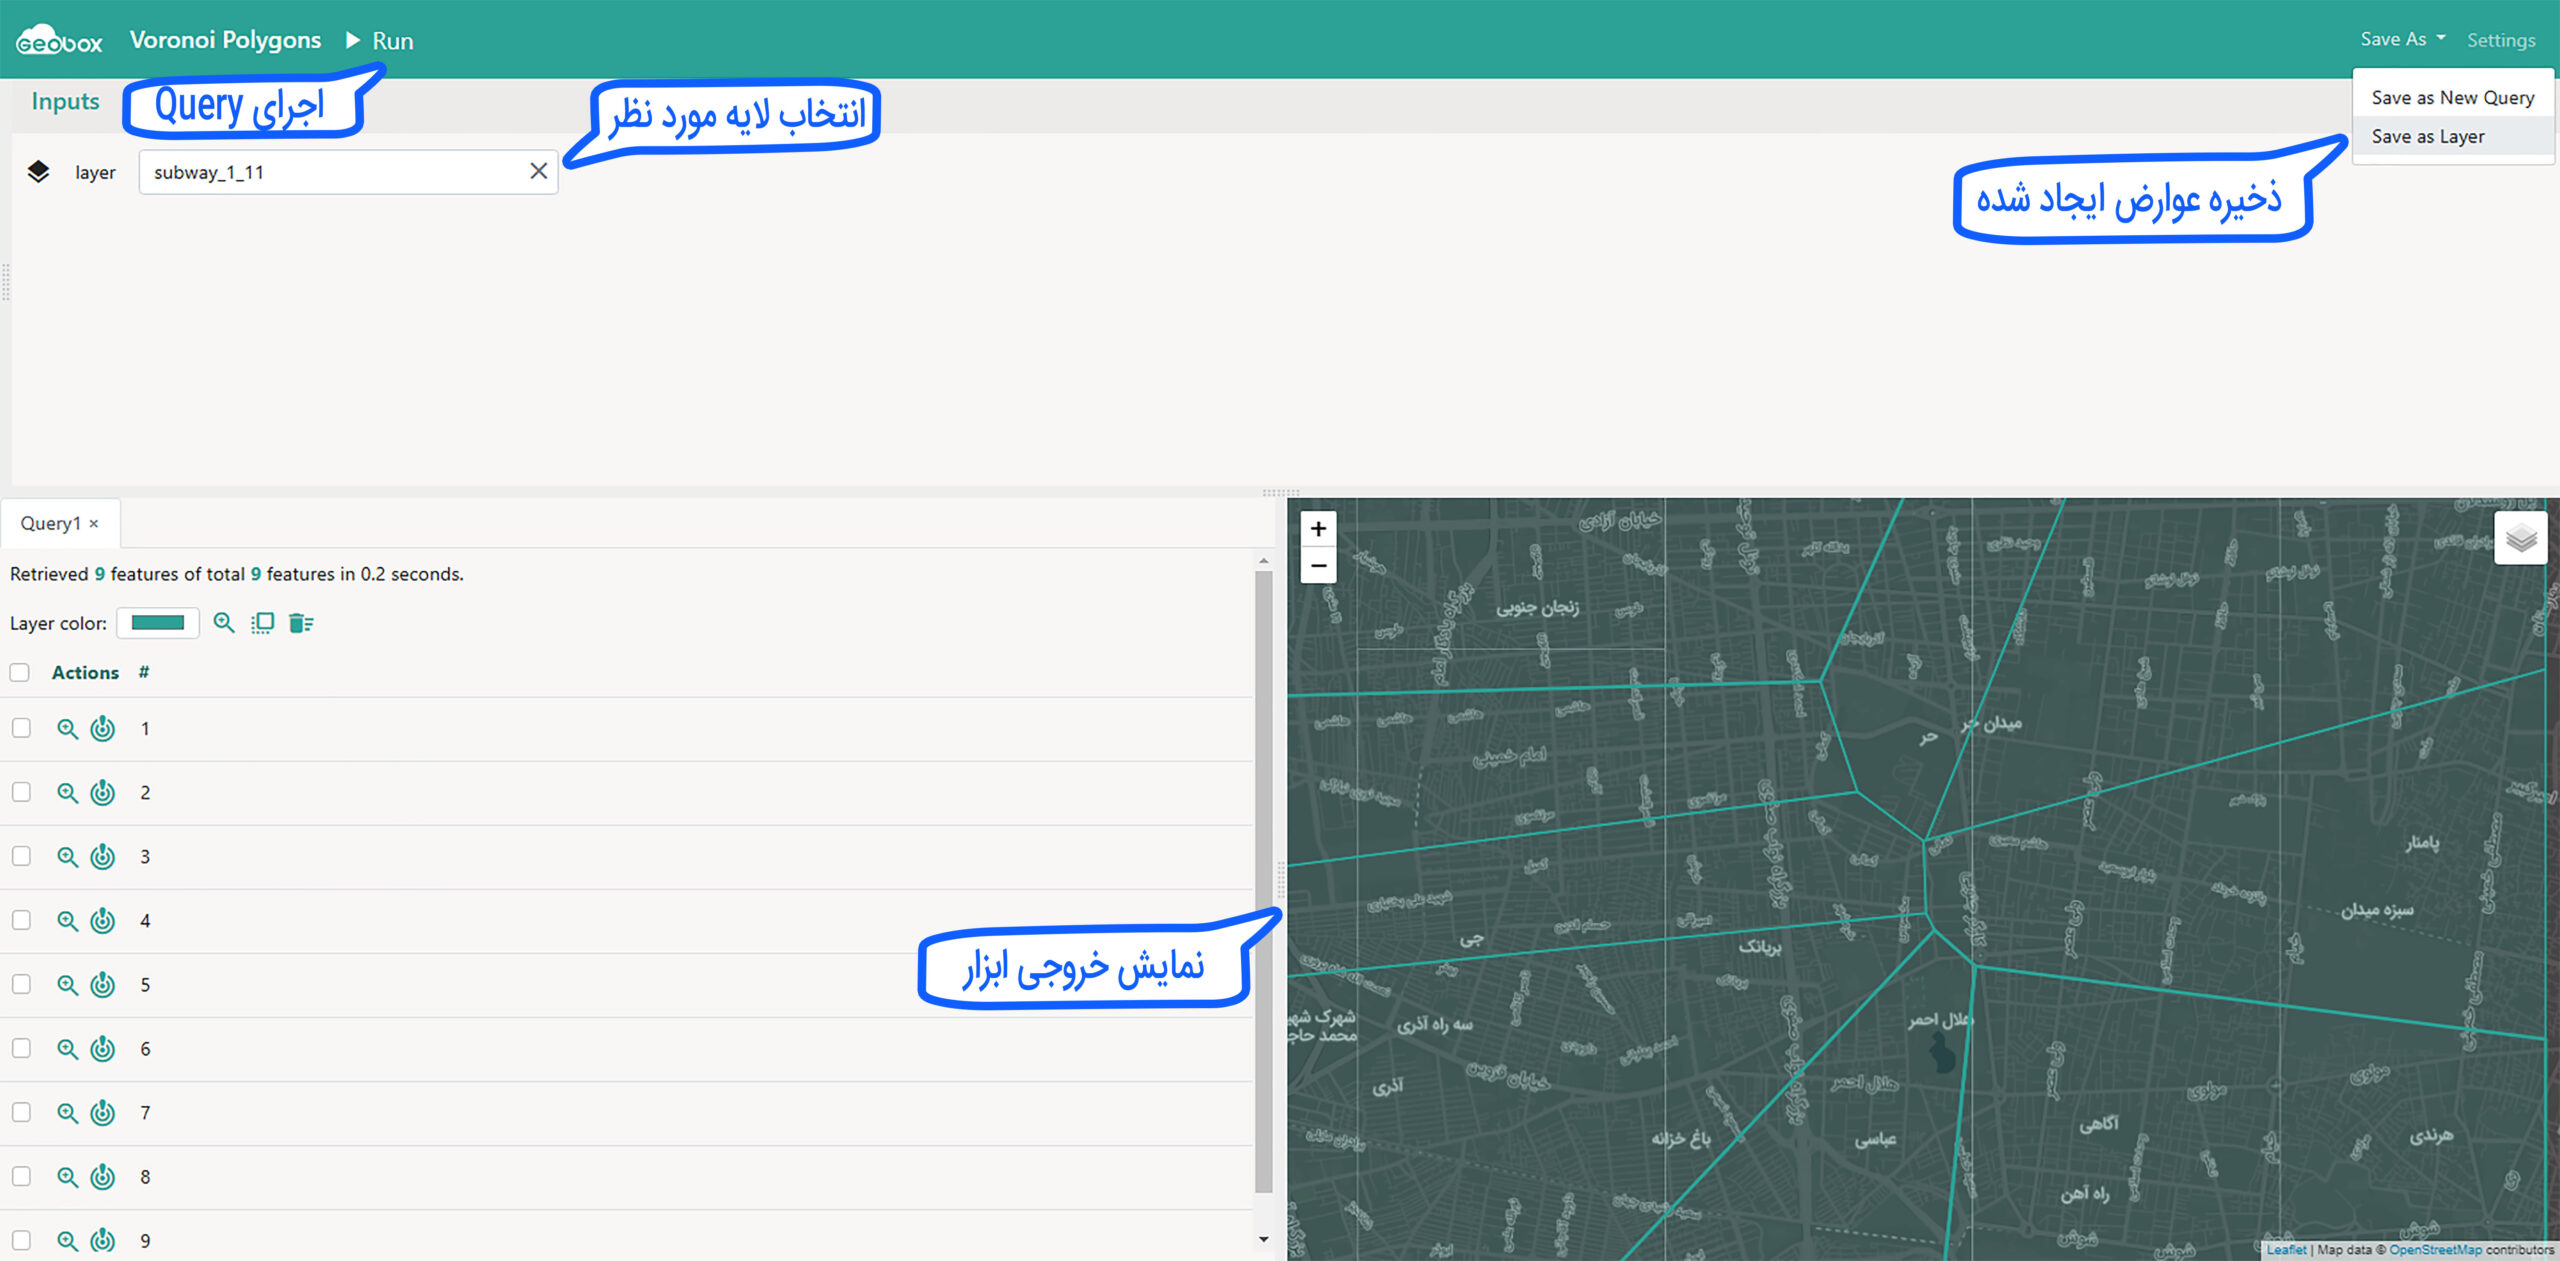This screenshot has height=1261, width=2560.
Task: Choose Save as Layer menu option
Action: (x=2427, y=136)
